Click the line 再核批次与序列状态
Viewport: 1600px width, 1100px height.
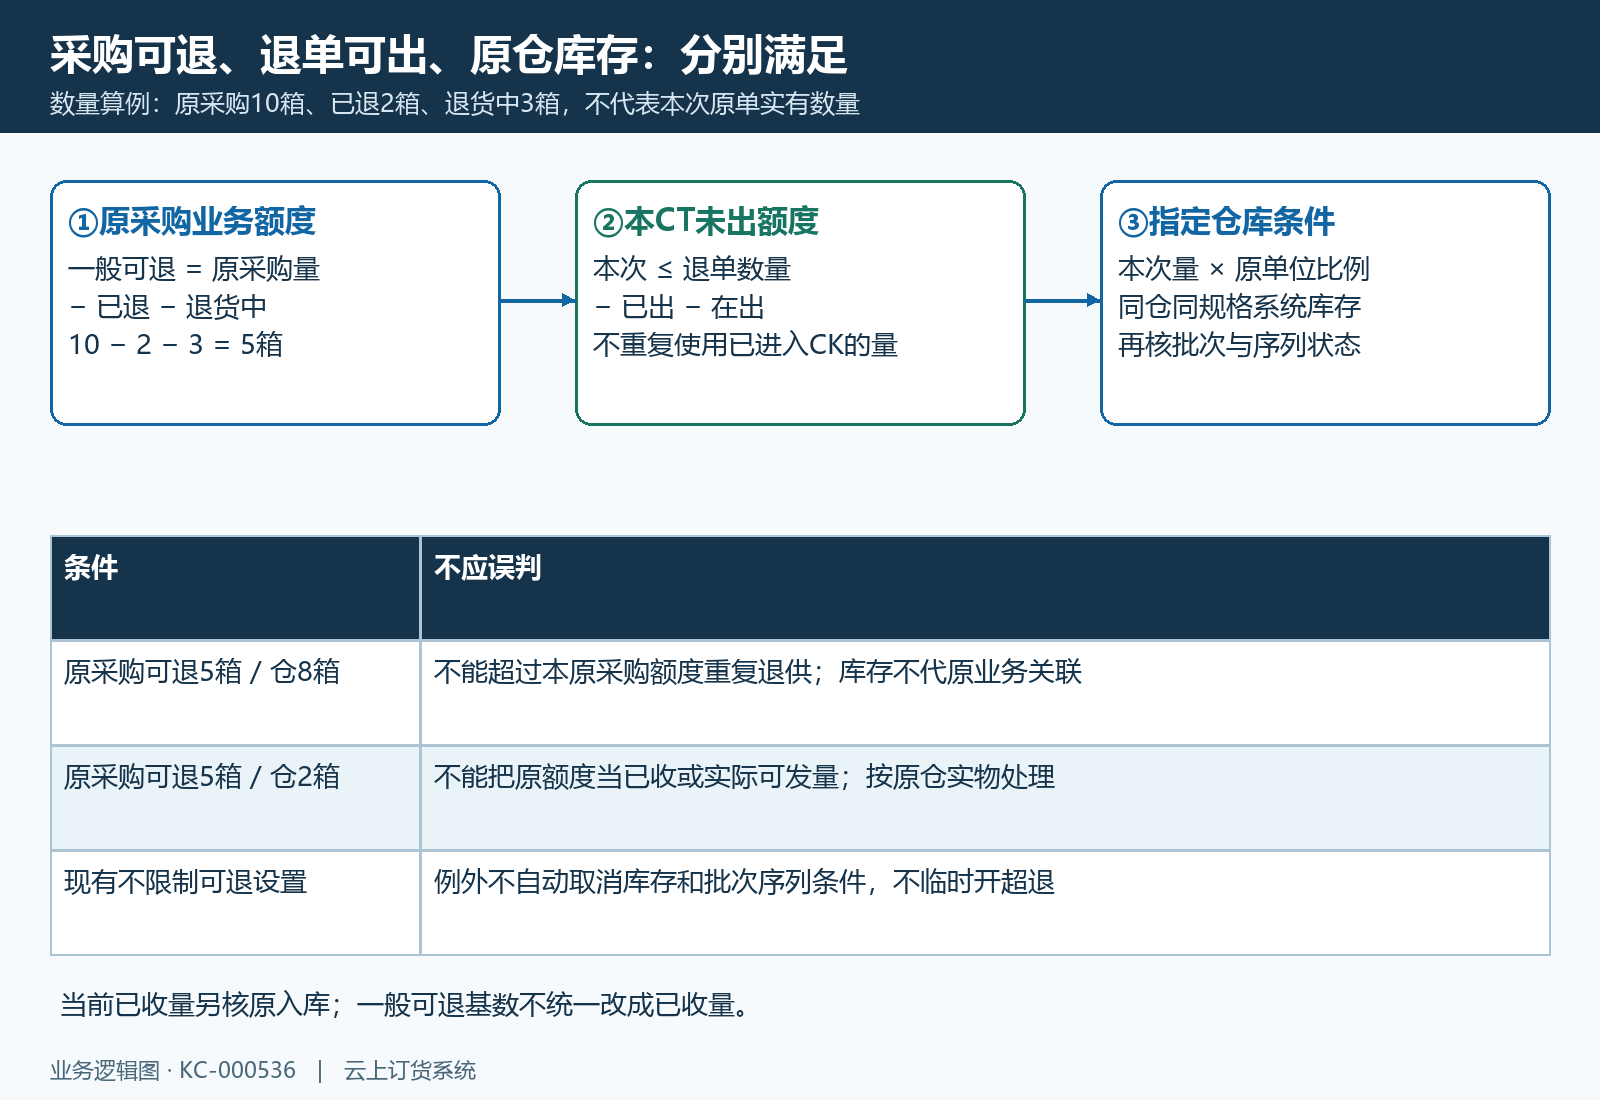click(x=1239, y=345)
